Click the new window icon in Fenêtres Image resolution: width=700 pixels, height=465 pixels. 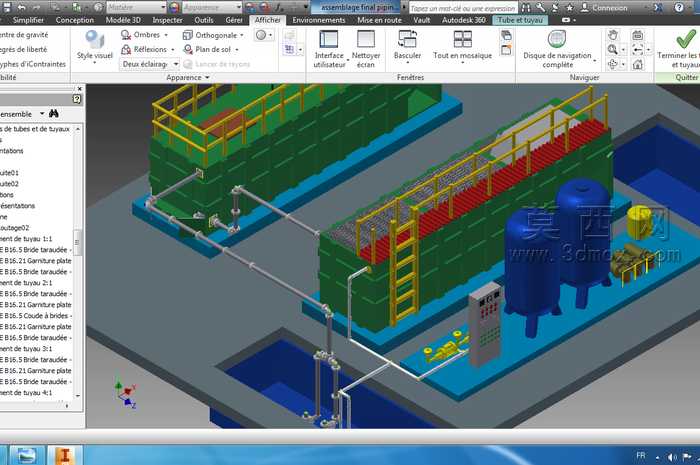click(506, 50)
